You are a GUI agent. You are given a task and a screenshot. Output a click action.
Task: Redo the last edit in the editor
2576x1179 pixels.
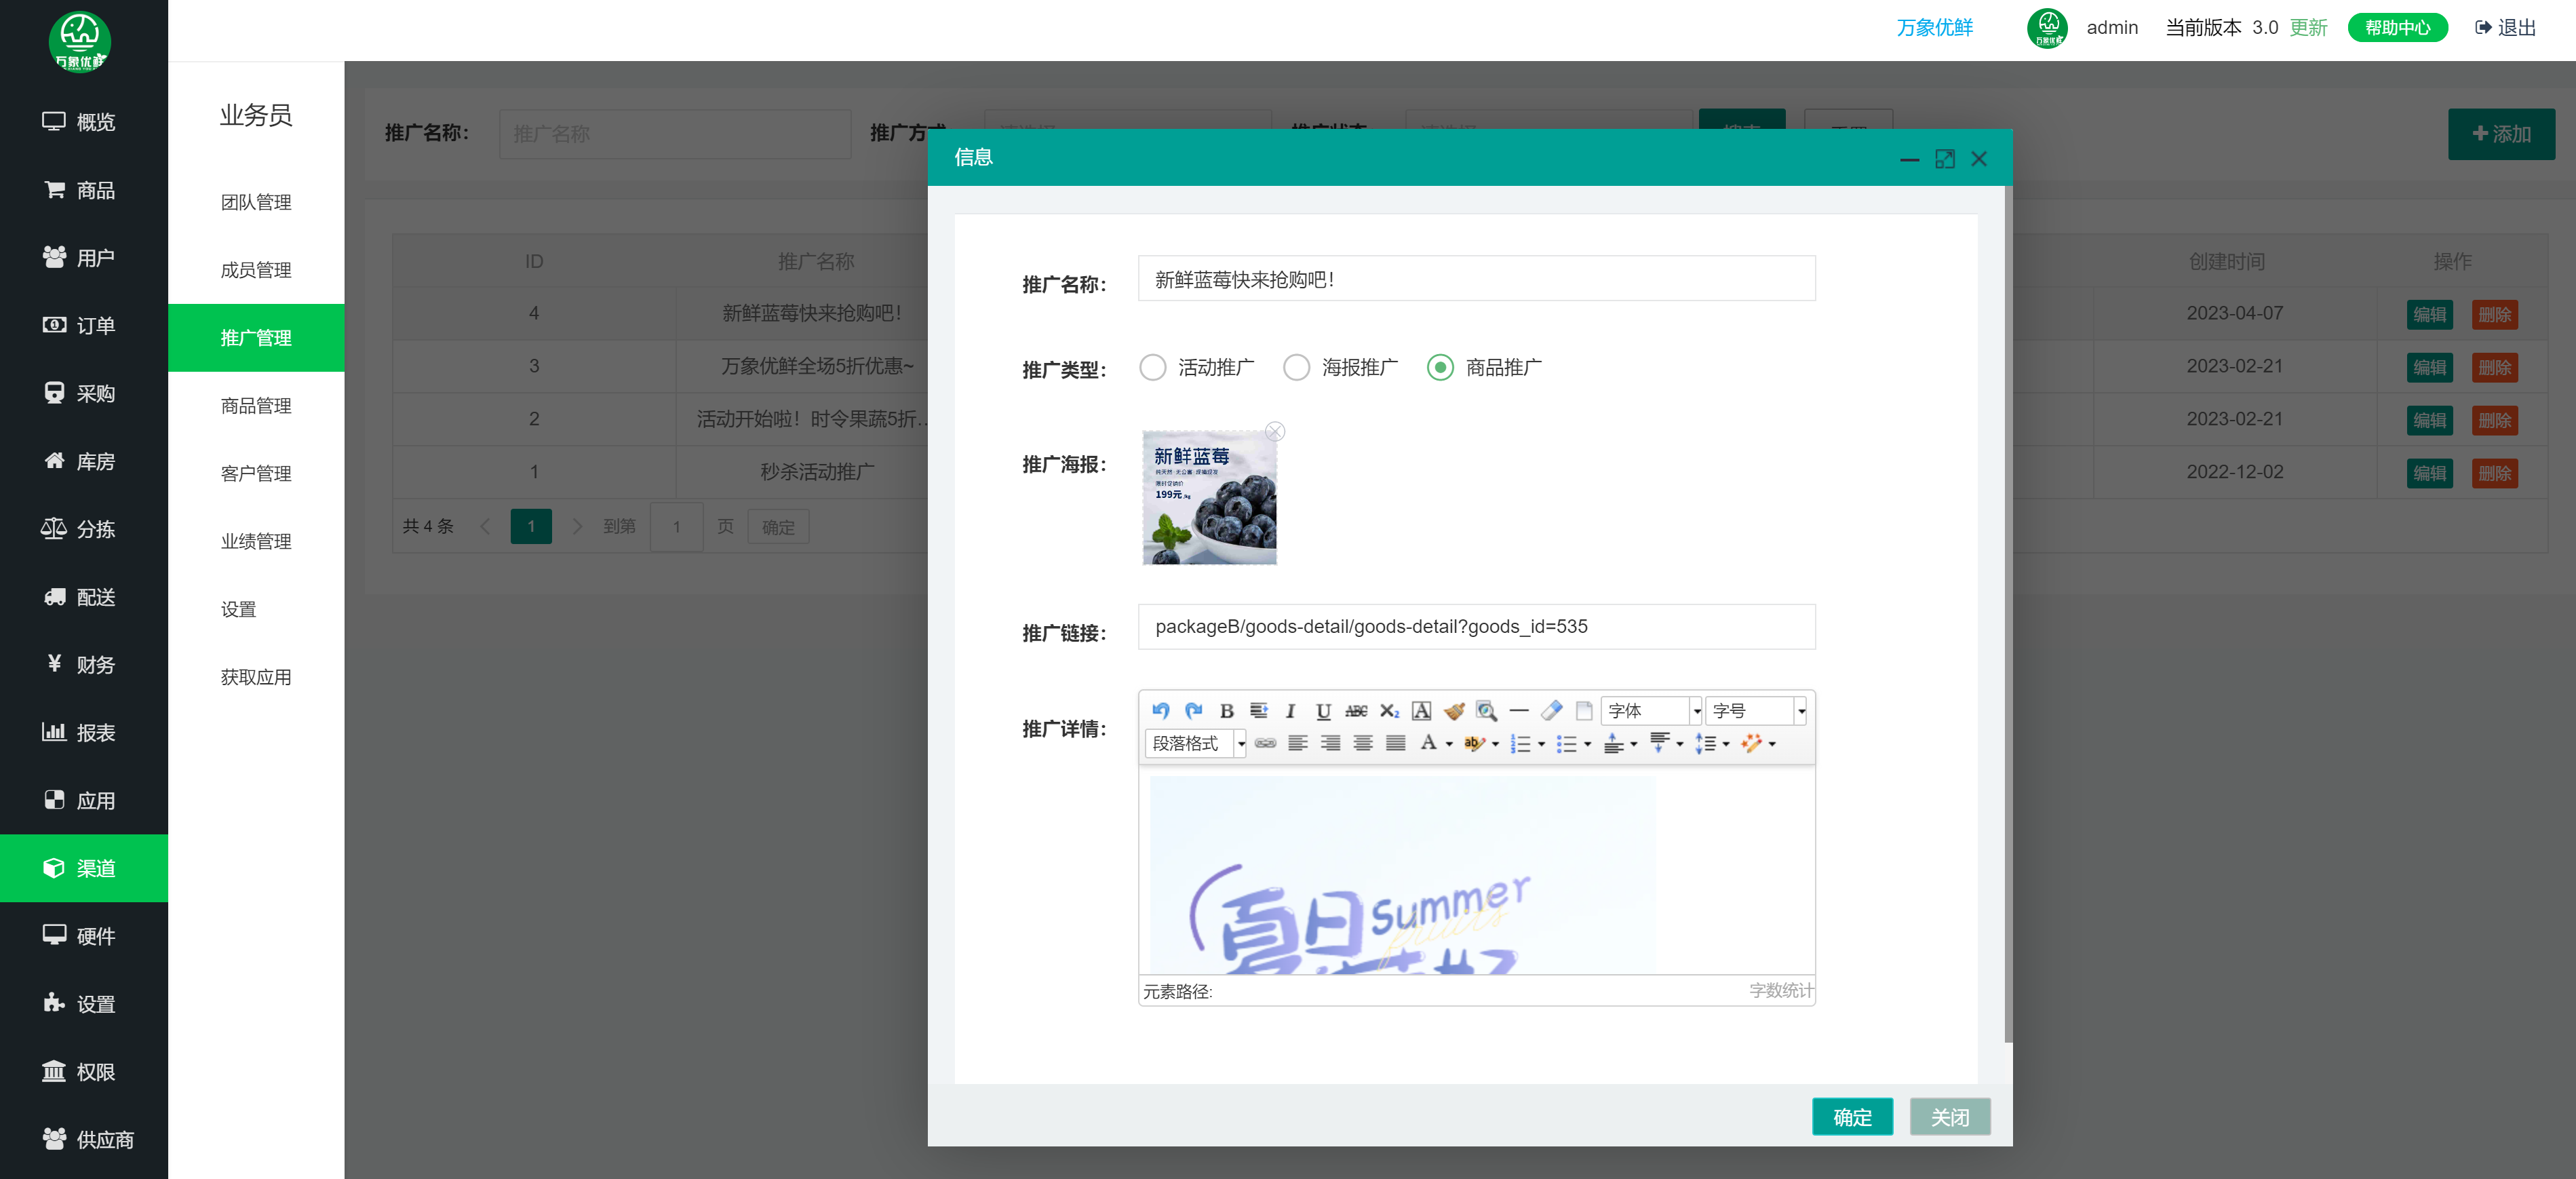[1193, 711]
